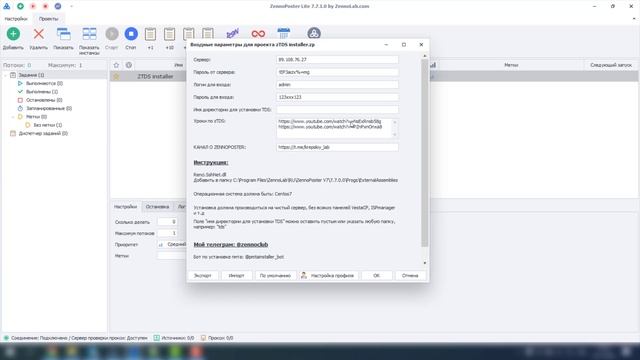
Task: Click the blue calendar scheduler icon
Action: click(283, 33)
